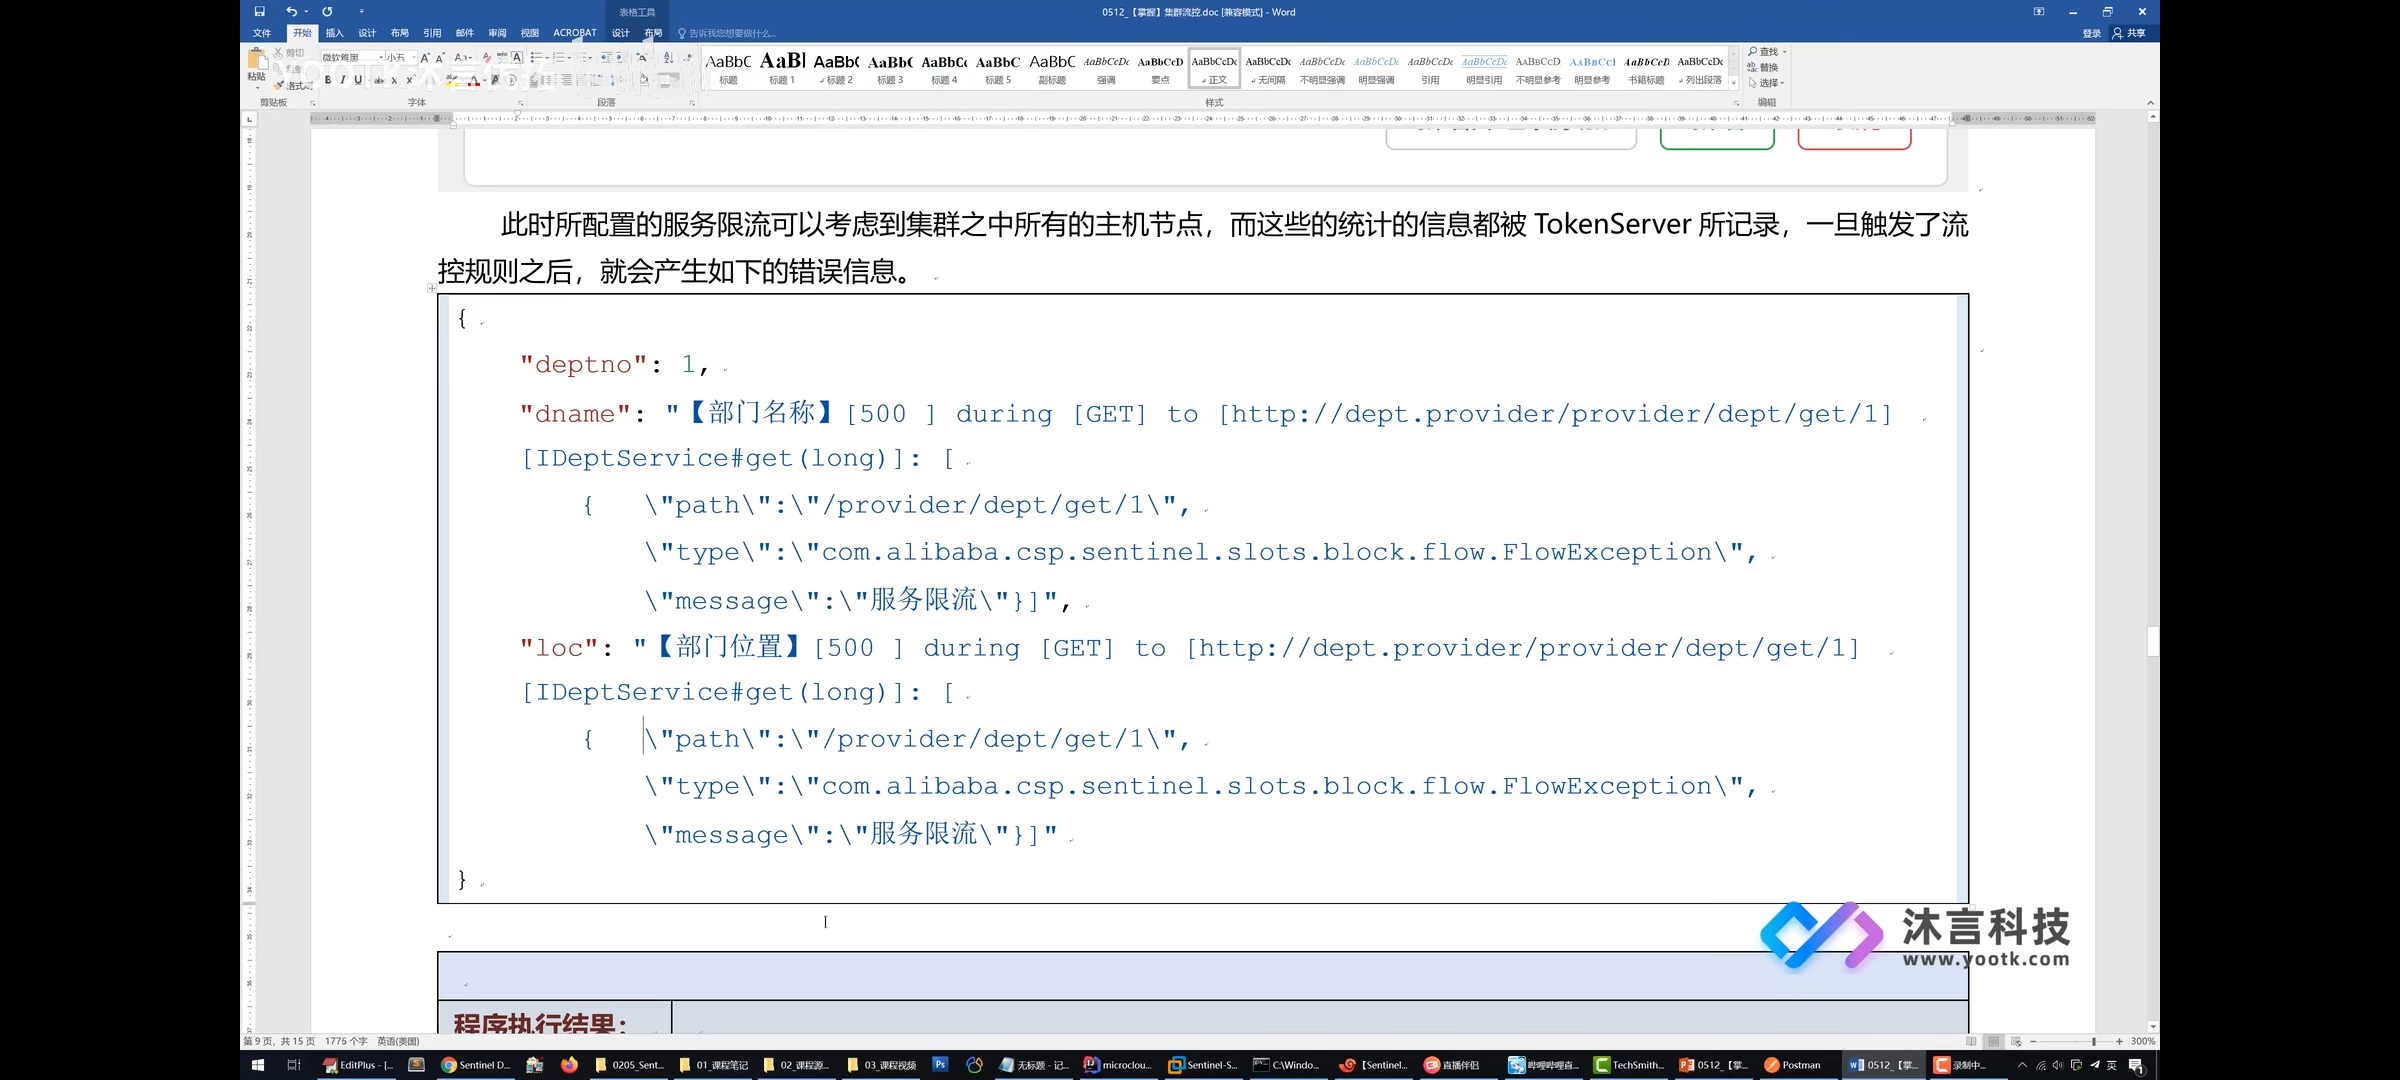Click the bullets list button
2400x1080 pixels.
537,57
